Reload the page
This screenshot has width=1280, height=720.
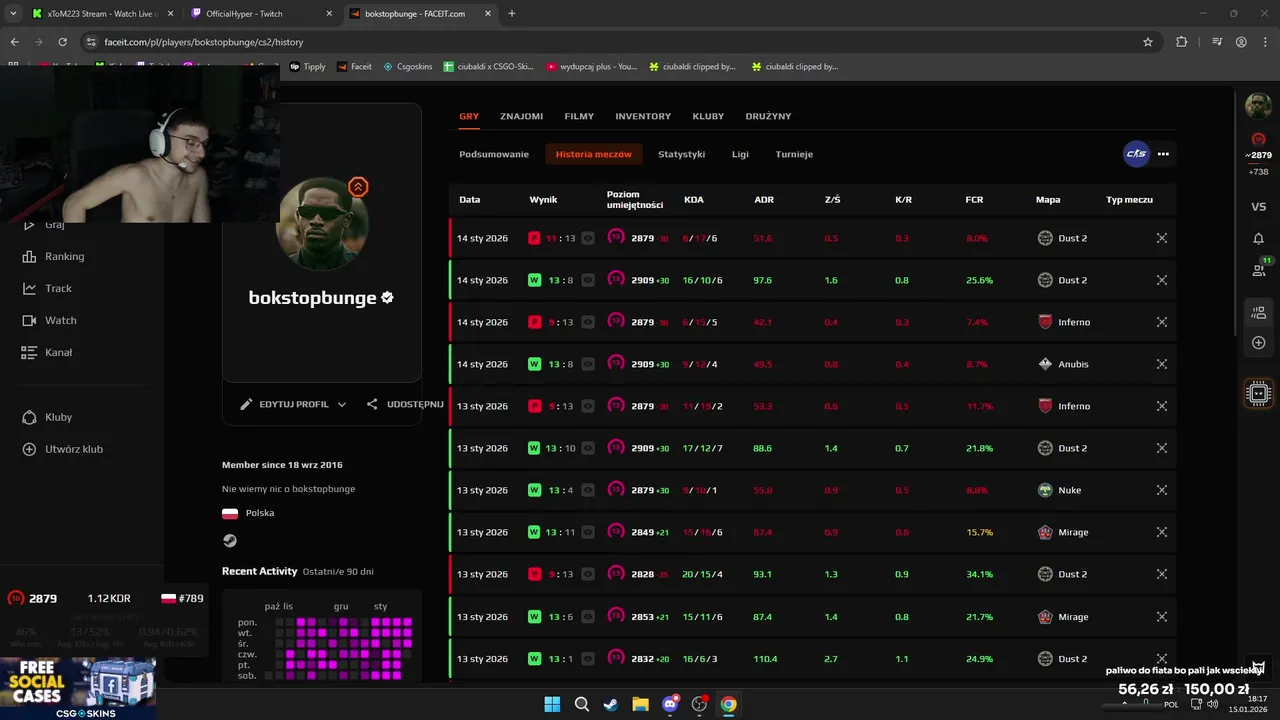(62, 42)
